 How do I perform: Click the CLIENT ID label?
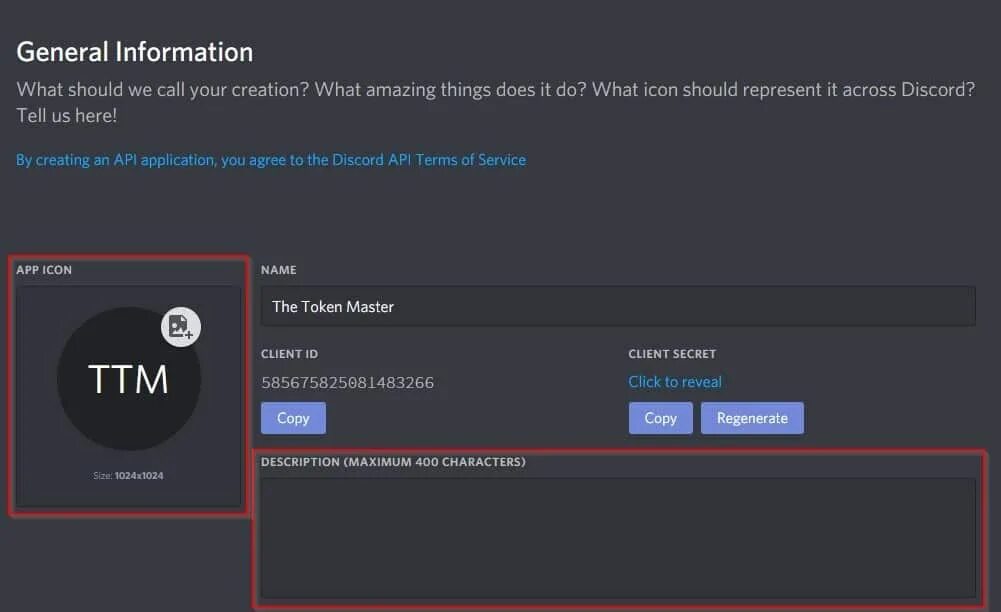click(289, 354)
